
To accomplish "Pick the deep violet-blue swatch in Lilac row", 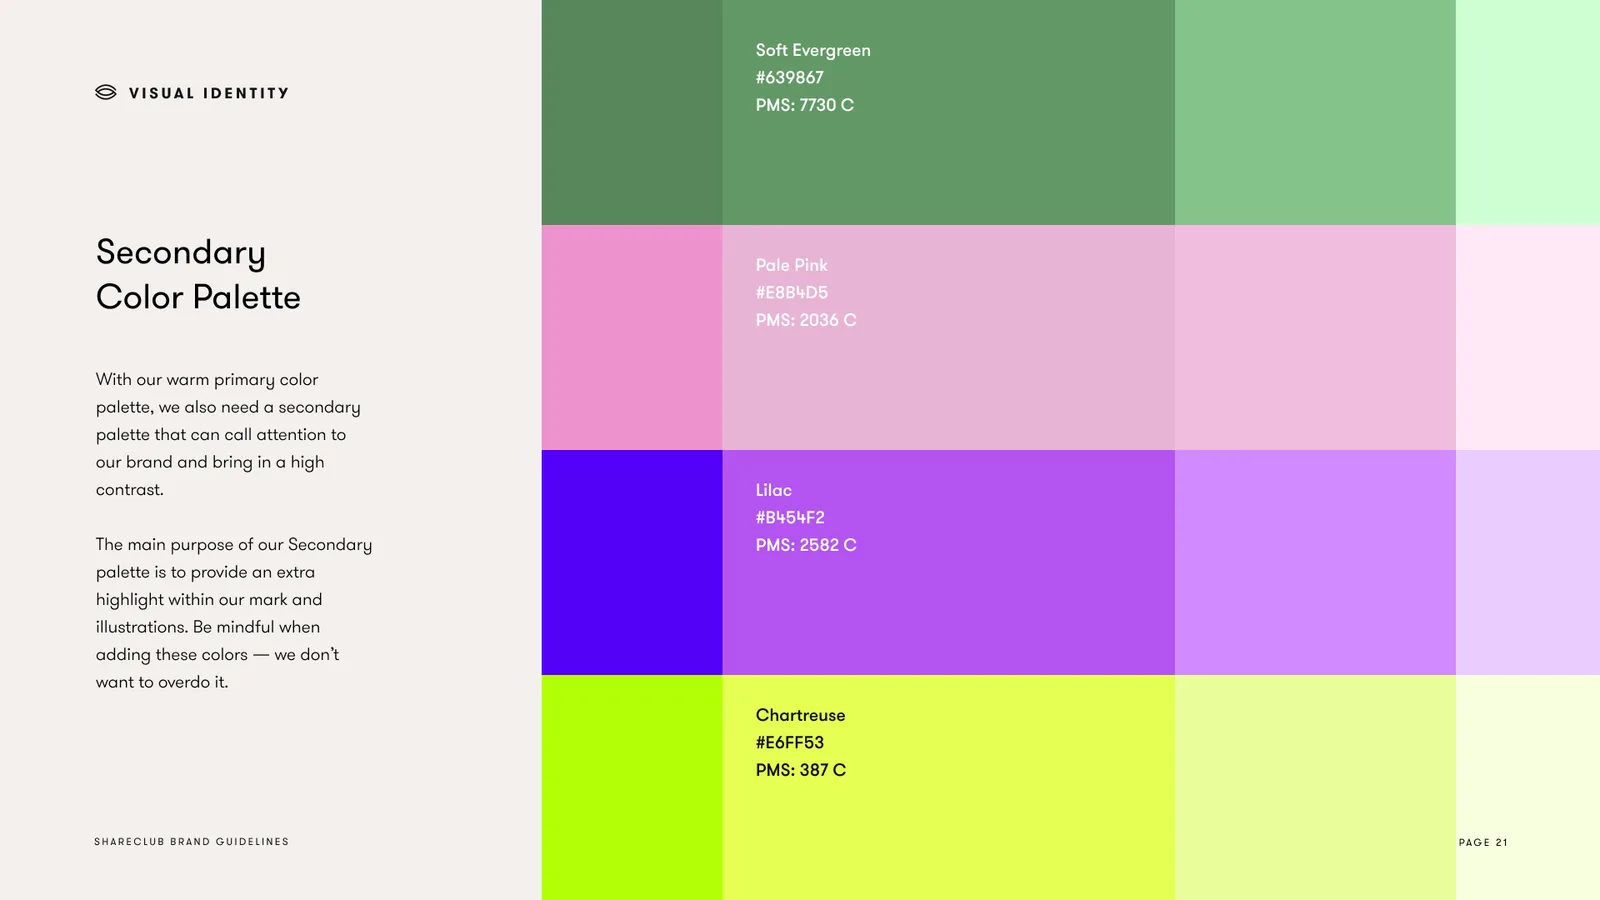I will [632, 562].
